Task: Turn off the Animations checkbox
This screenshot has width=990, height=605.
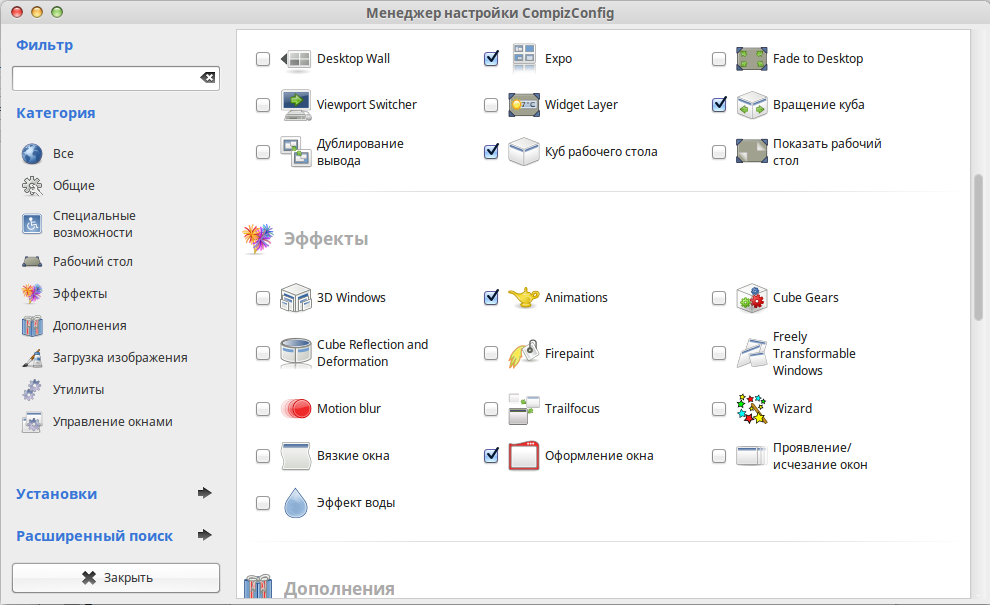Action: [491, 297]
